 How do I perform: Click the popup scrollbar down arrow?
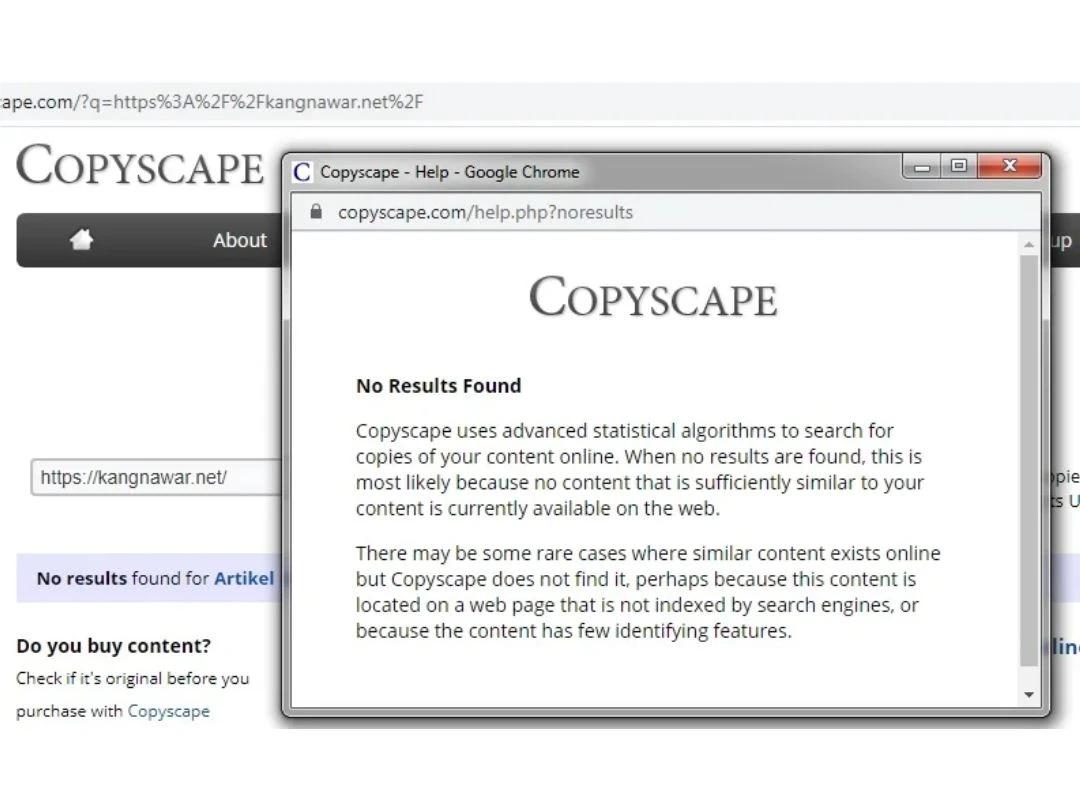coord(1028,694)
